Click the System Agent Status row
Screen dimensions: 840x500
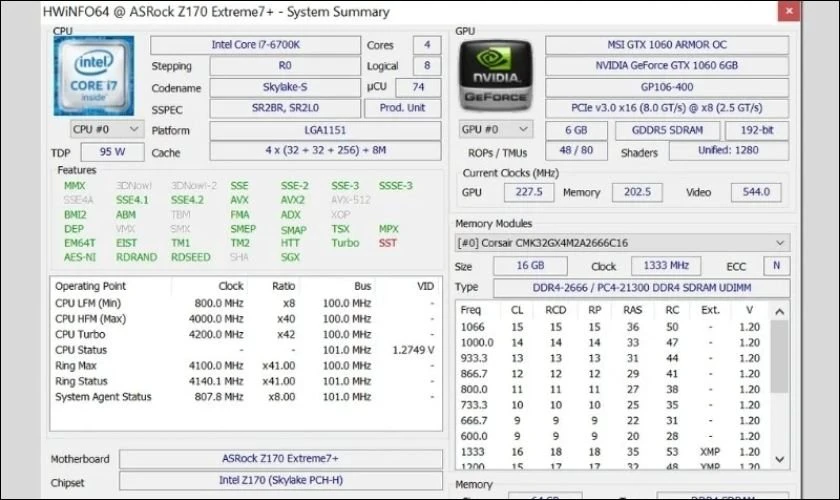[245, 397]
